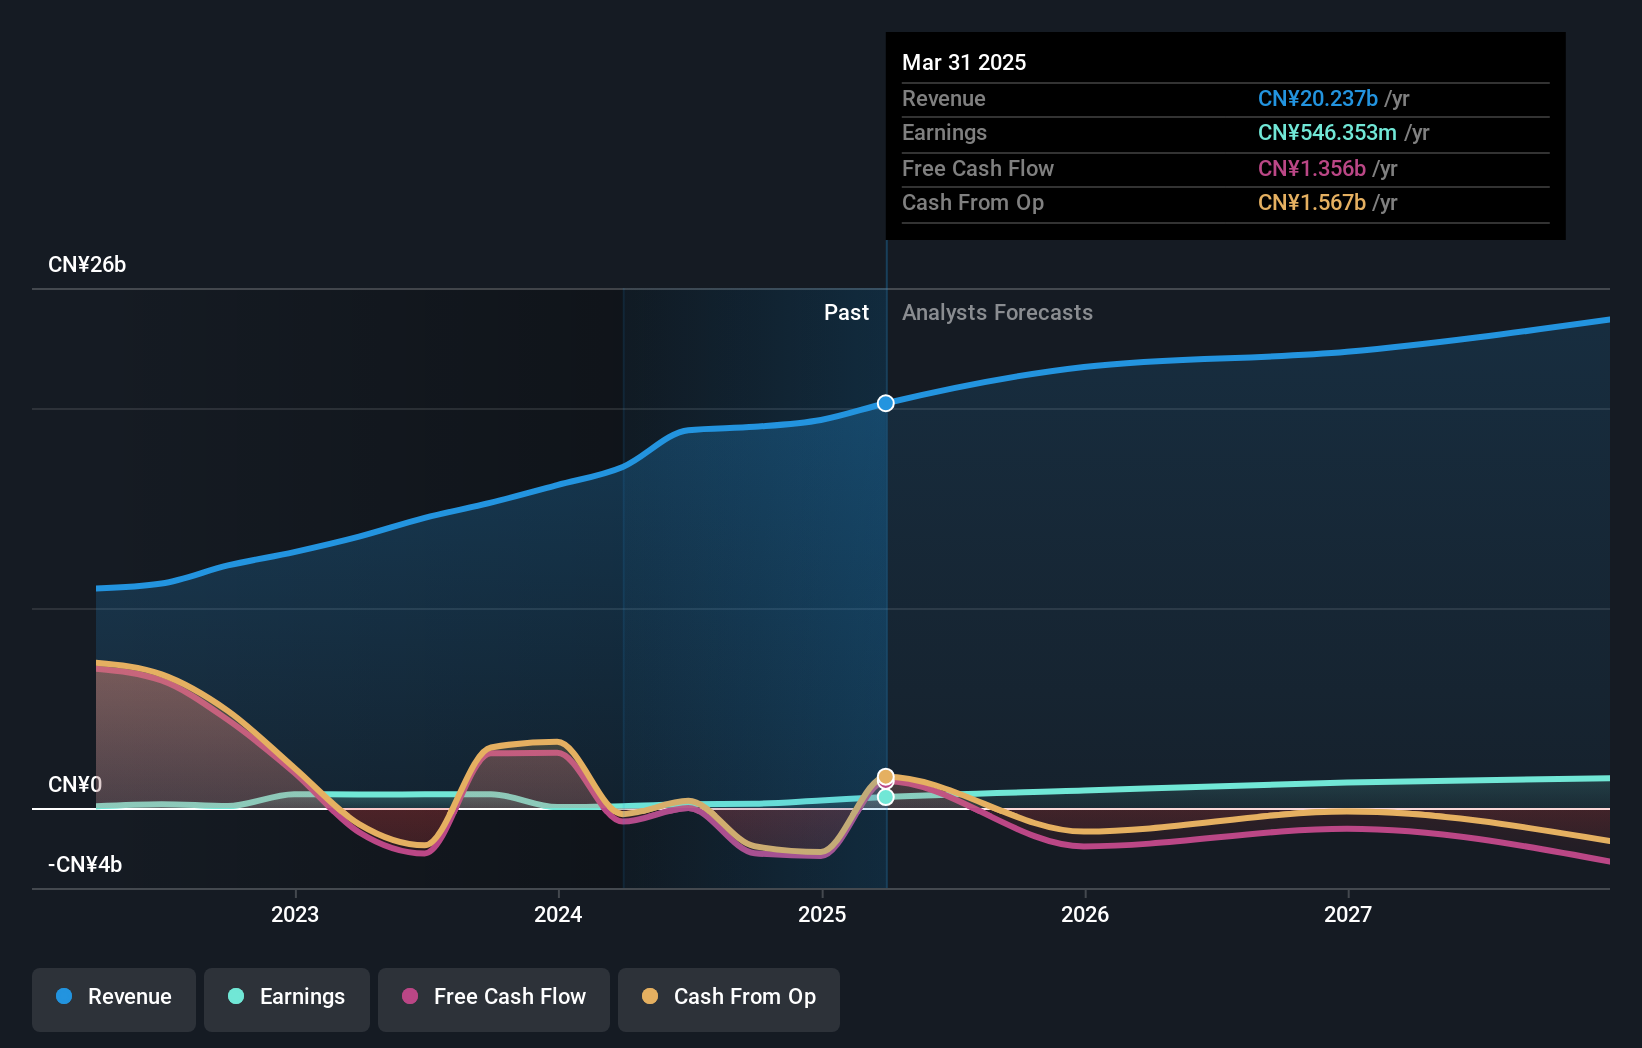Click the 2023 x-axis label
Viewport: 1642px width, 1048px height.
(x=295, y=914)
